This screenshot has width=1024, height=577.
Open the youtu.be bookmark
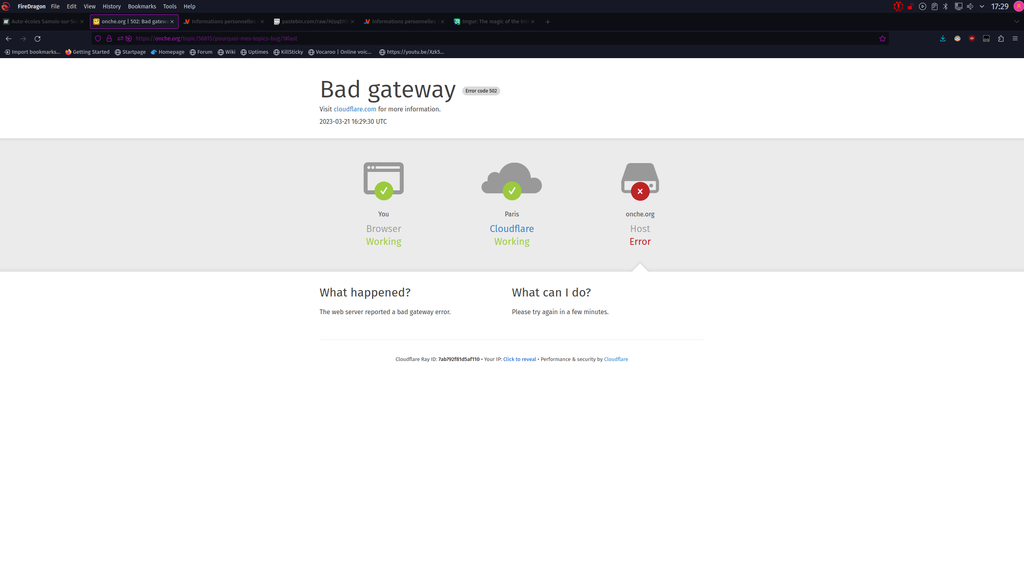pos(411,52)
